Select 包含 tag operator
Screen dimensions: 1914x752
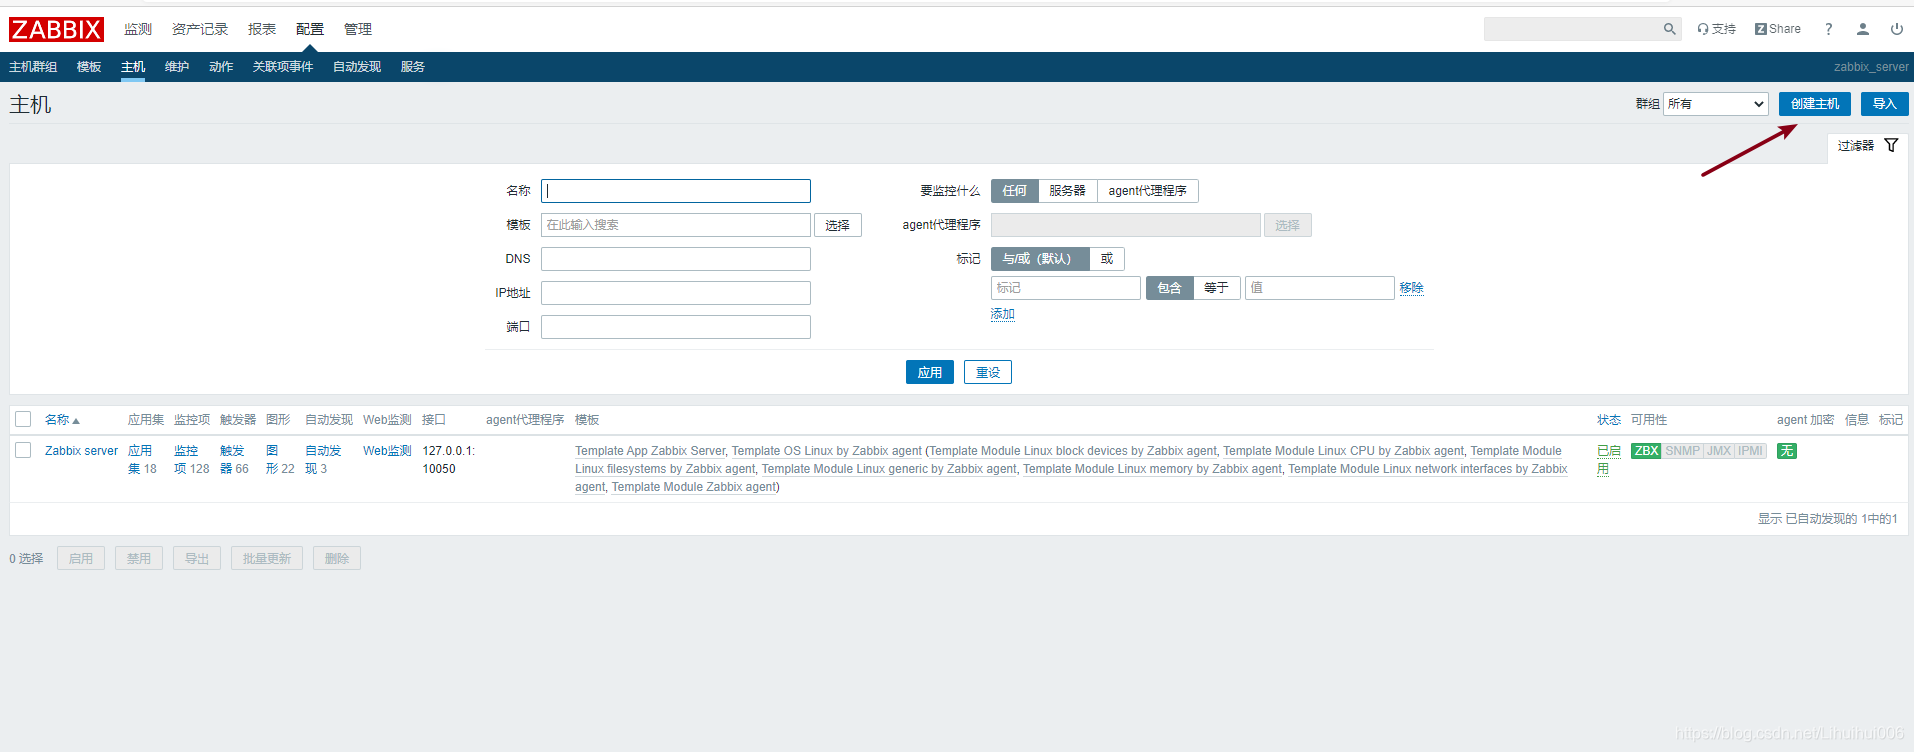1169,288
